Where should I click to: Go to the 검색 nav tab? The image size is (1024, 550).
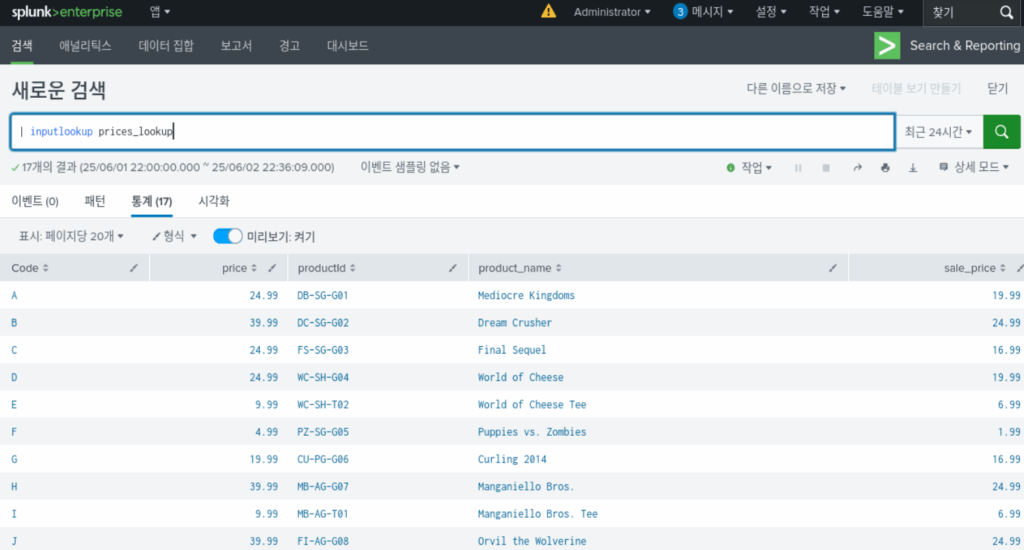[x=22, y=46]
